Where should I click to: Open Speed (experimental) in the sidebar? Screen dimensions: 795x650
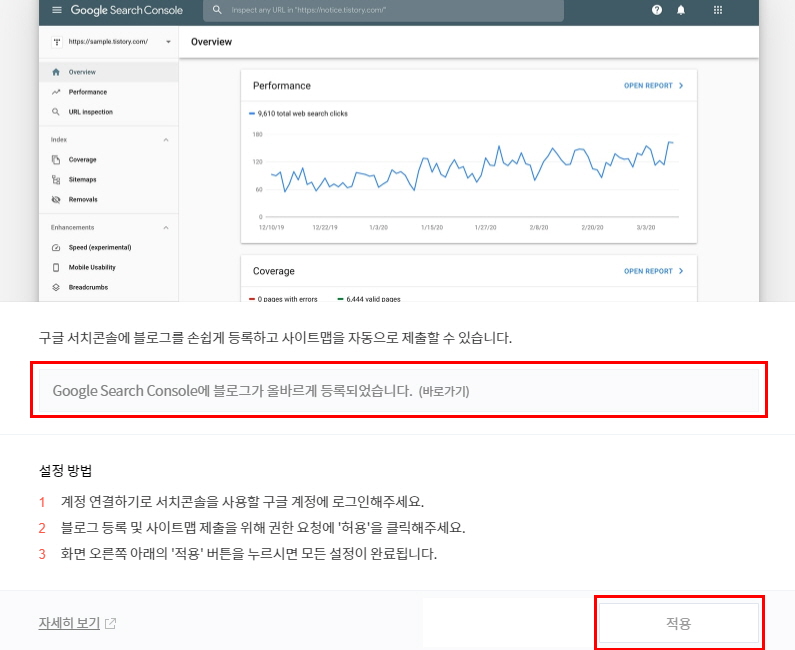[x=109, y=247]
